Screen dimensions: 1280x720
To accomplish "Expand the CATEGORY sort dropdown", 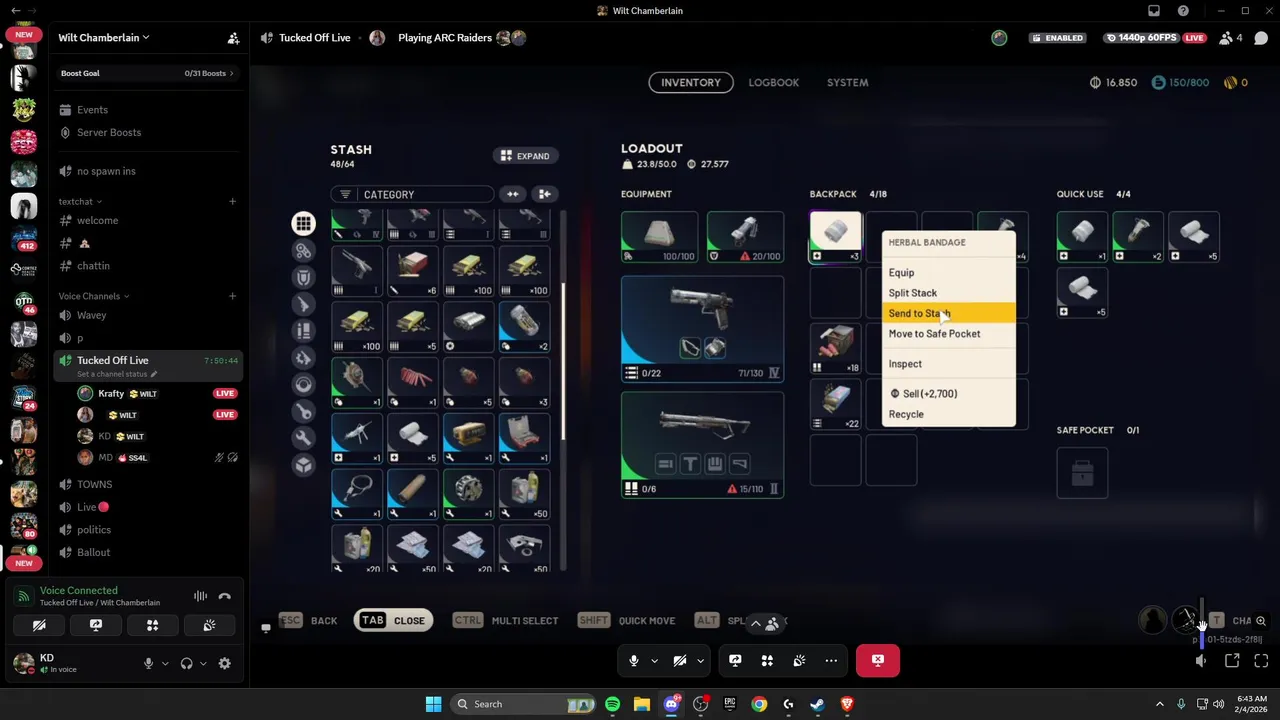I will click(412, 194).
